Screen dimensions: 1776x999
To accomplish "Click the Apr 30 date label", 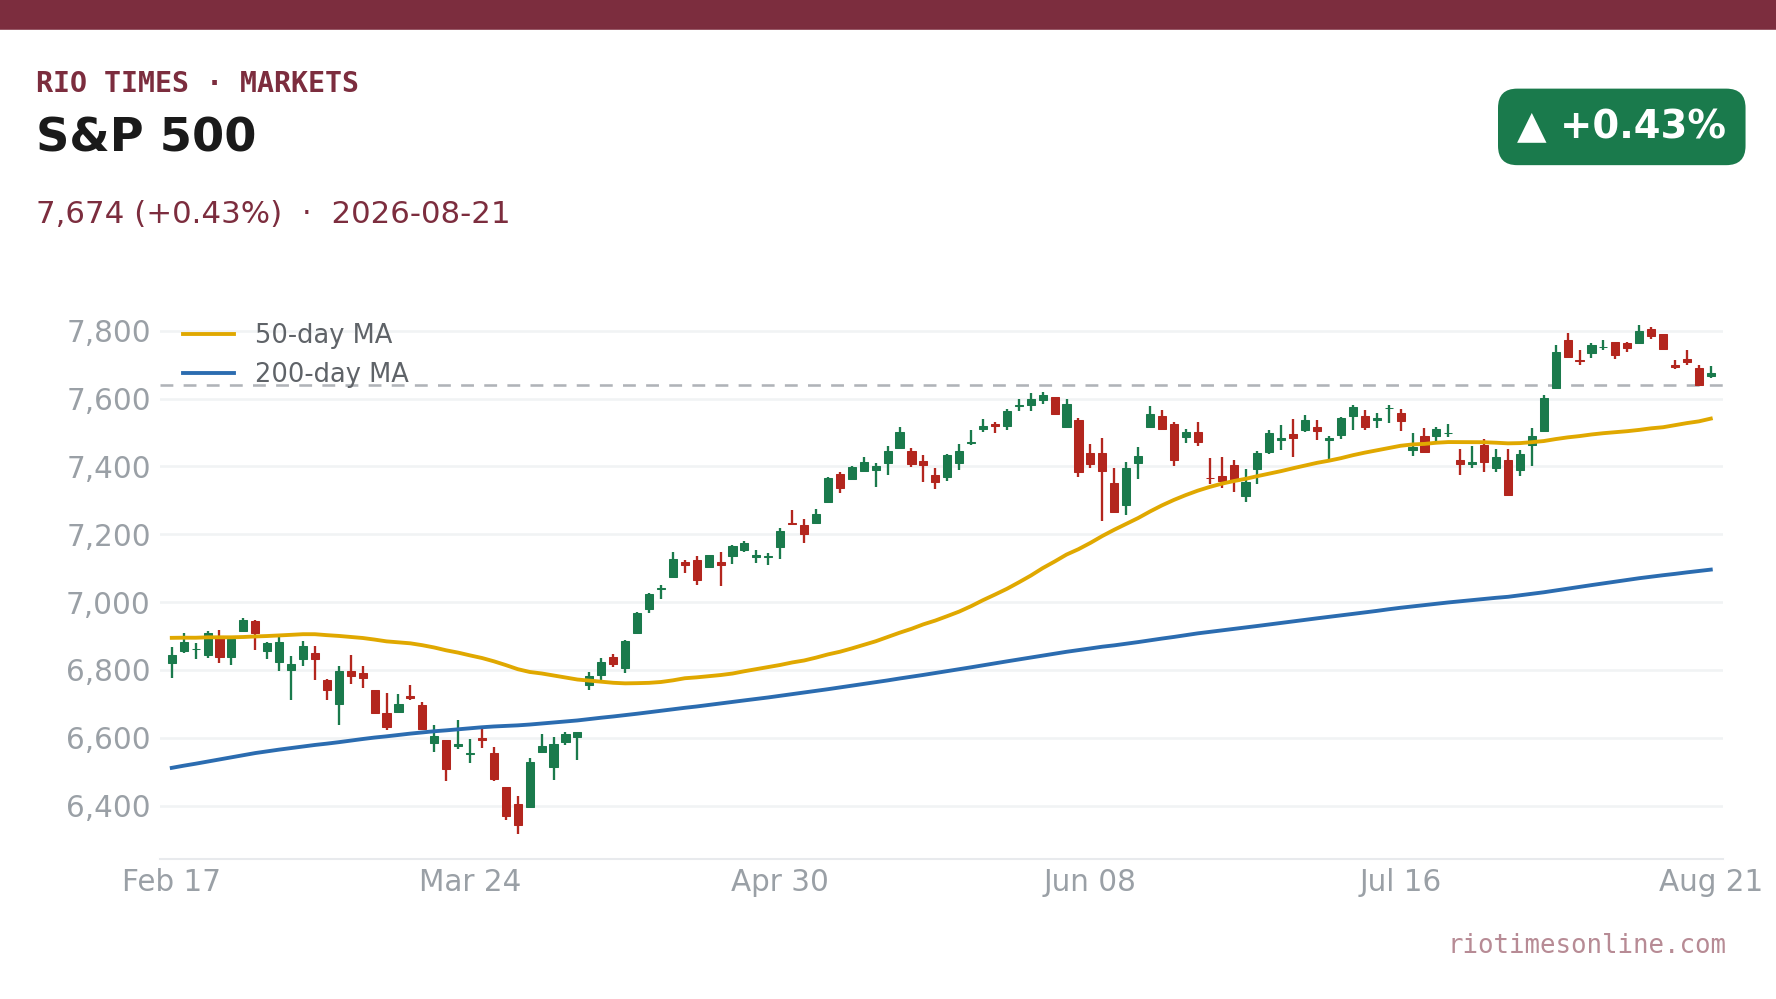I will click(780, 882).
